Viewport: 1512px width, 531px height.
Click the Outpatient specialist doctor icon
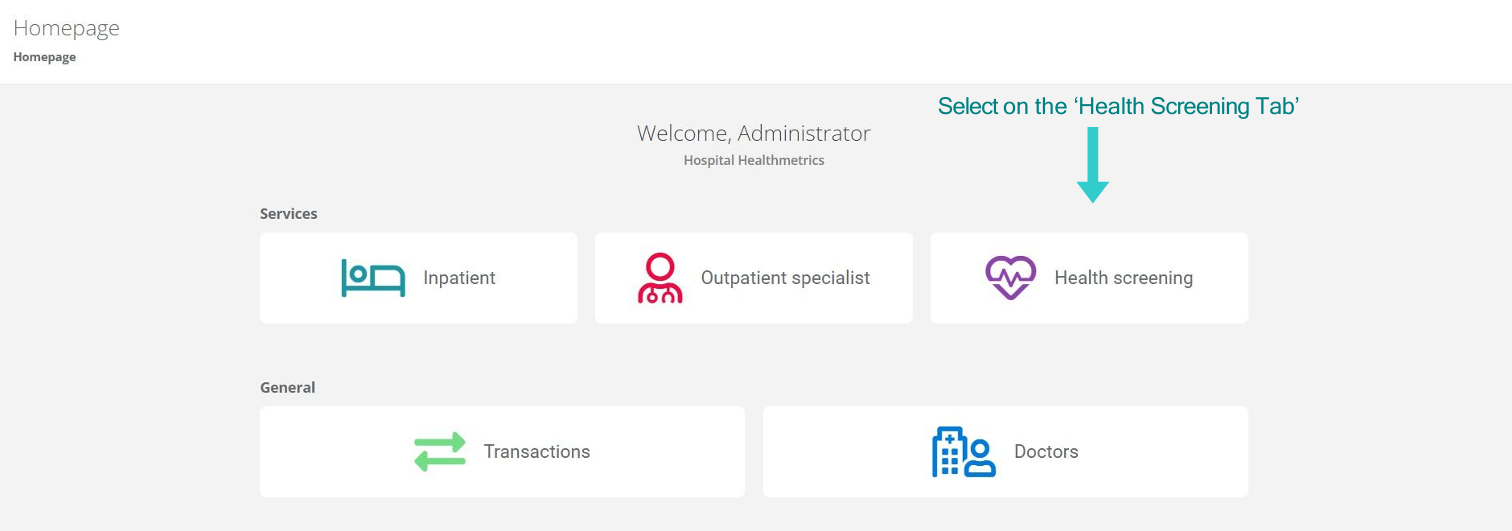click(x=660, y=278)
